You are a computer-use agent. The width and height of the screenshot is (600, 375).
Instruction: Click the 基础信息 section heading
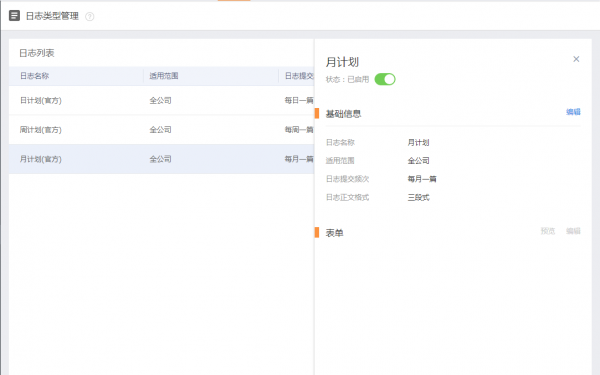(x=343, y=114)
